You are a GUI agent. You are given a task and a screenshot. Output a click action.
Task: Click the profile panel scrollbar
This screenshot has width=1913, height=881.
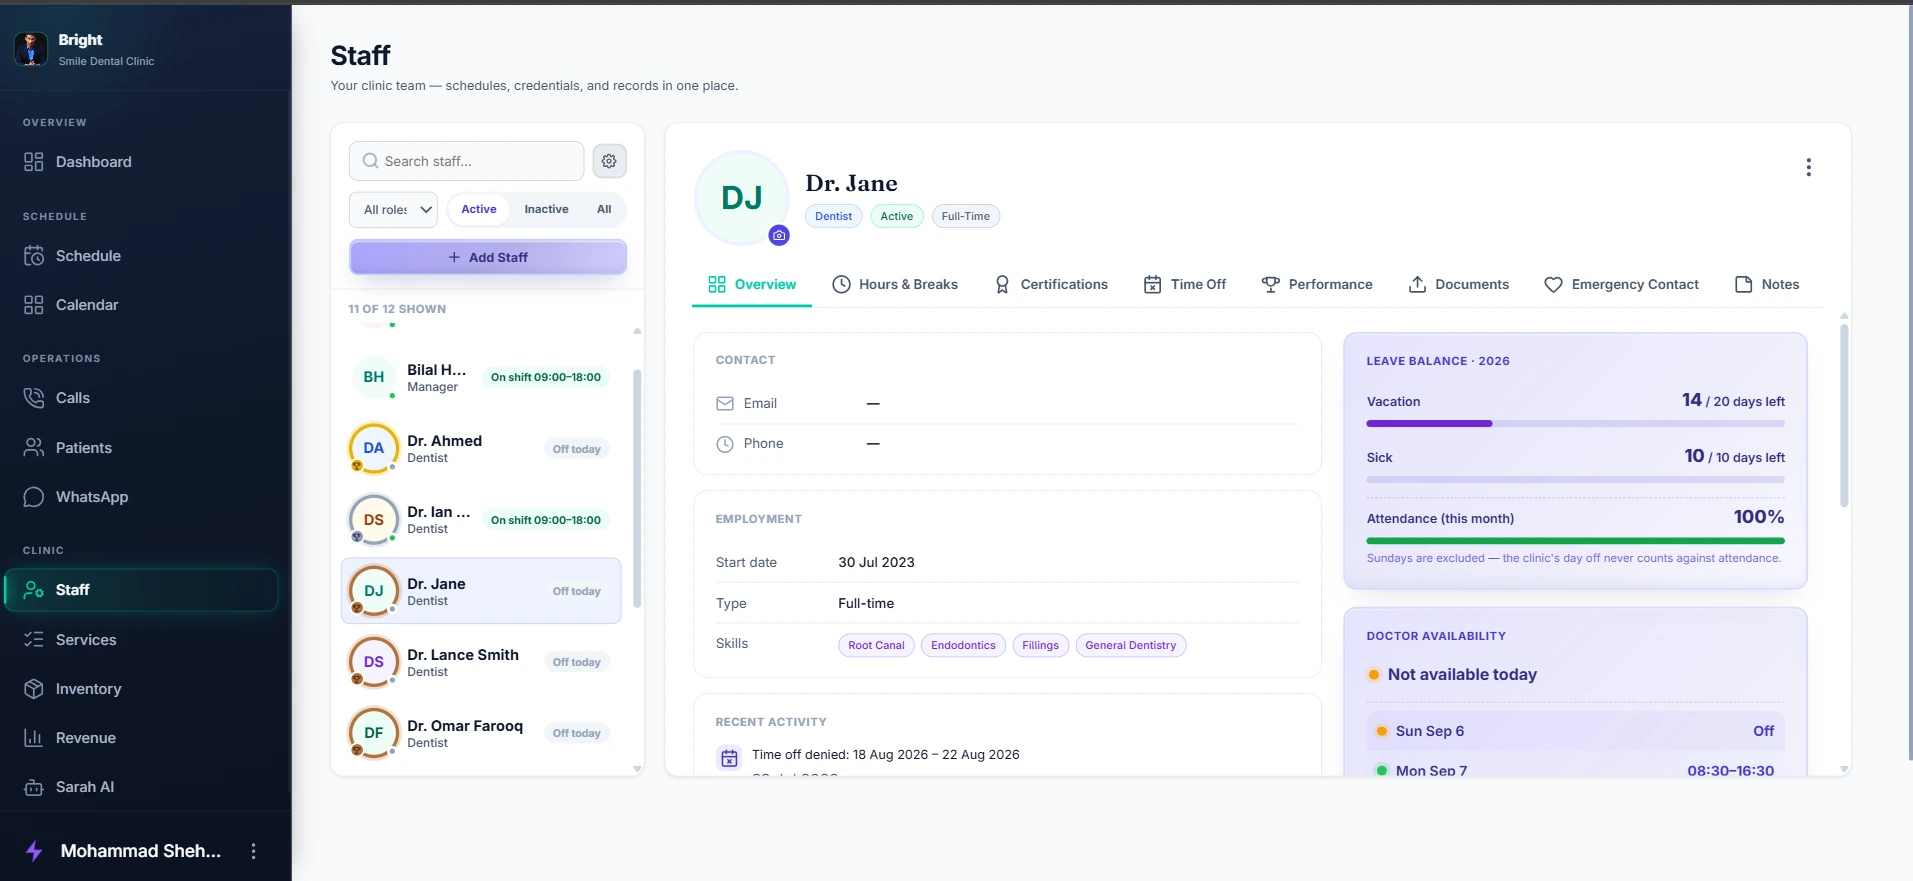coord(1844,415)
